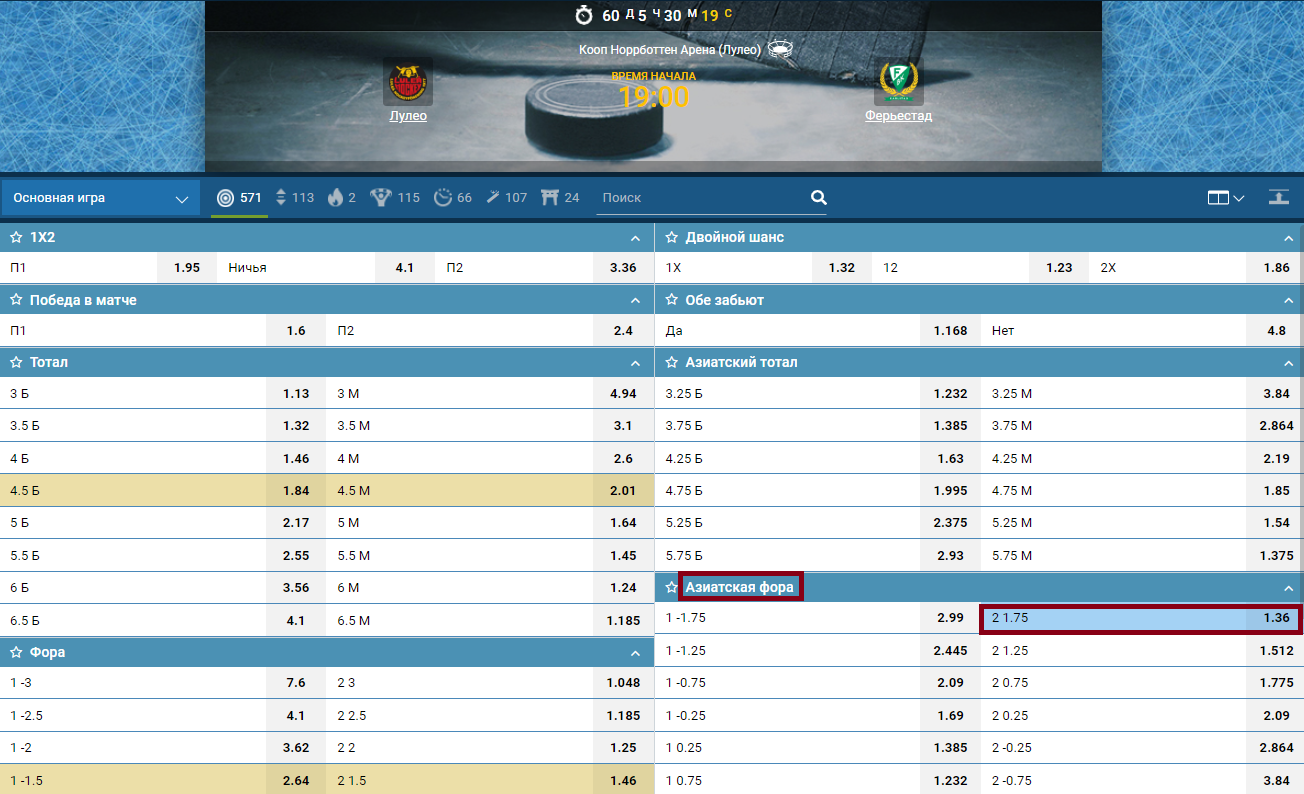This screenshot has width=1304, height=794.
Task: Open the column layout dropdown
Action: 1225,198
